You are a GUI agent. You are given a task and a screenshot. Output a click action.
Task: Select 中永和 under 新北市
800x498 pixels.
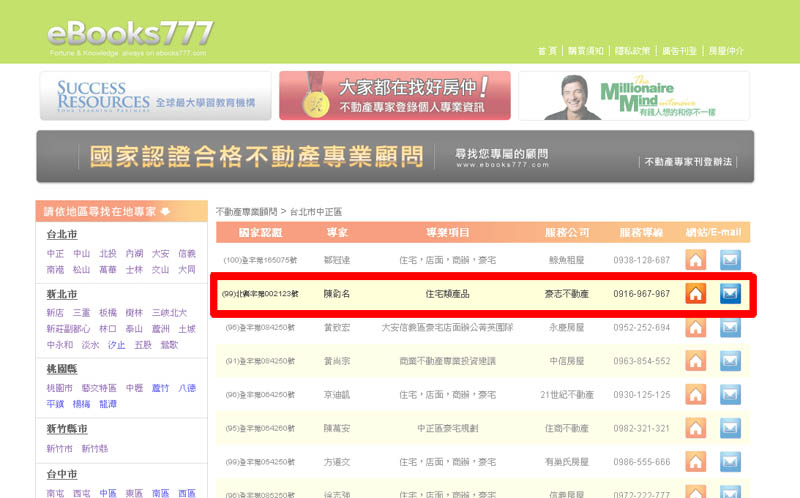coord(60,345)
